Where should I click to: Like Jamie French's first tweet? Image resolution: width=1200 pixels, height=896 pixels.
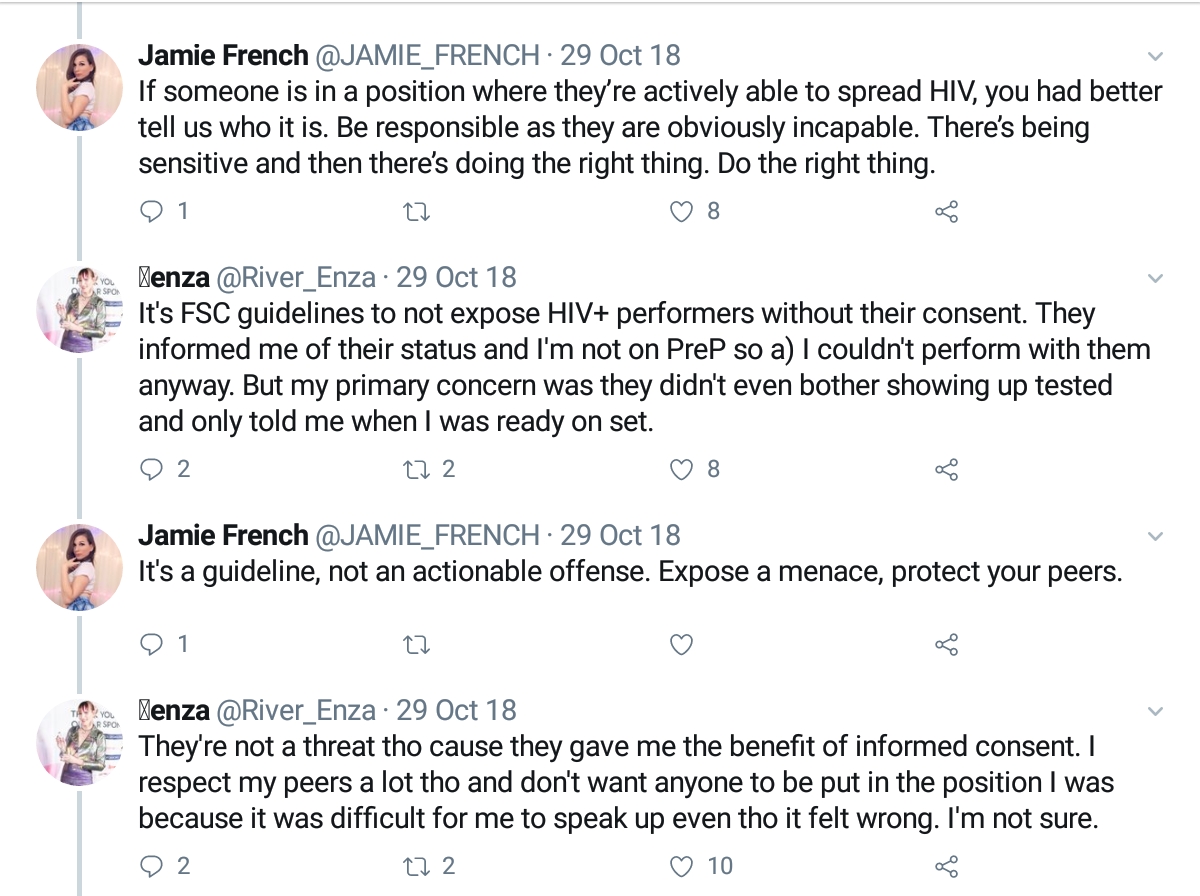(x=681, y=212)
